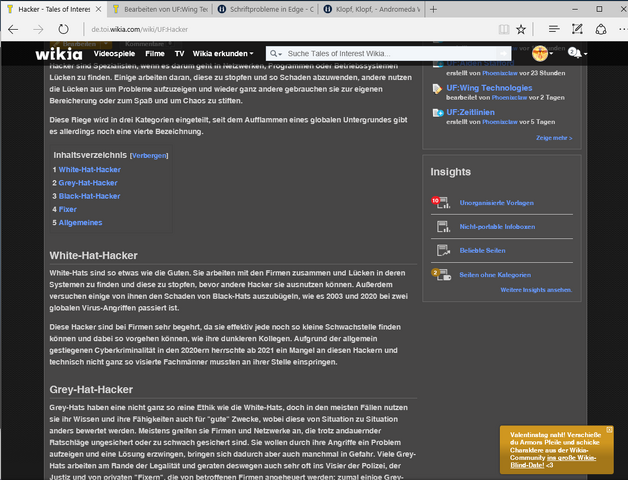Open Seiten ohne Kategorien link
The height and width of the screenshot is (480, 628).
495,275
